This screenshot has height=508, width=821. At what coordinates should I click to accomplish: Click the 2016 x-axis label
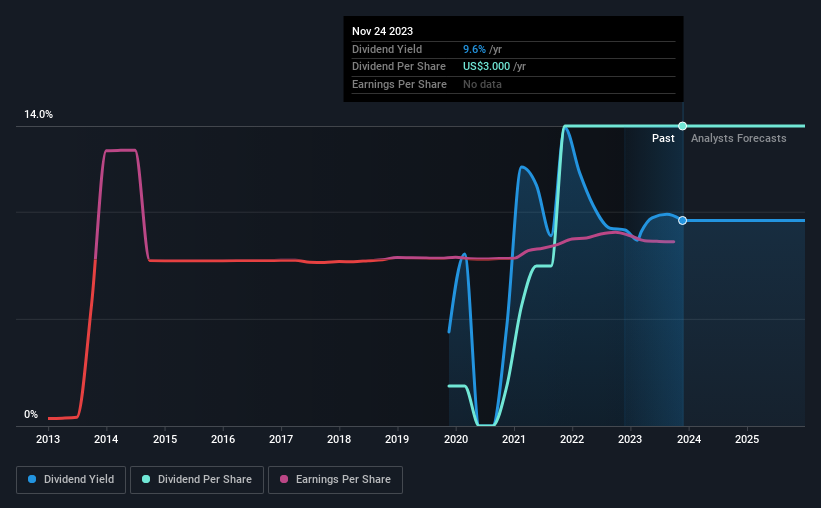tap(223, 439)
